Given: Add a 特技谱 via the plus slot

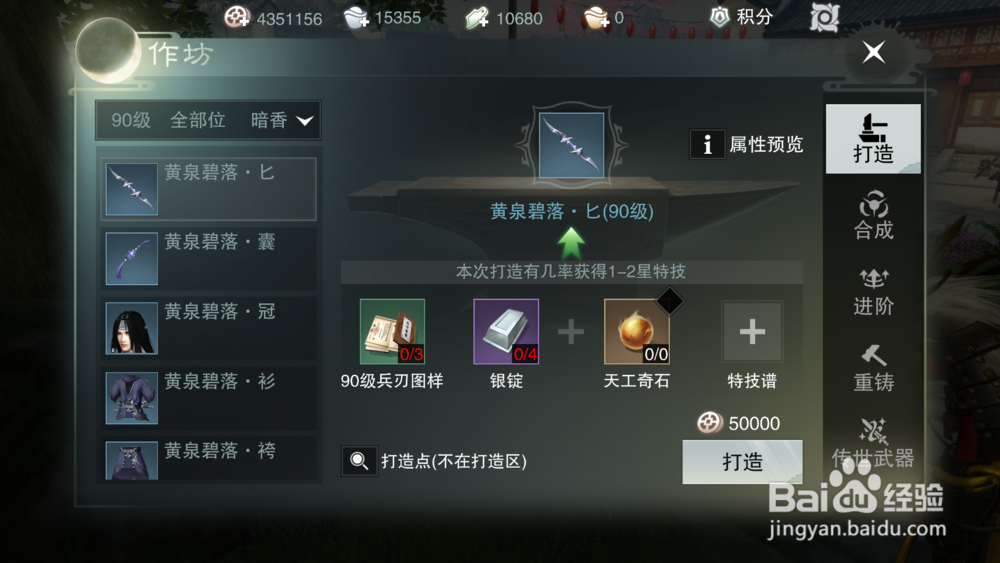Looking at the screenshot, I should point(752,332).
